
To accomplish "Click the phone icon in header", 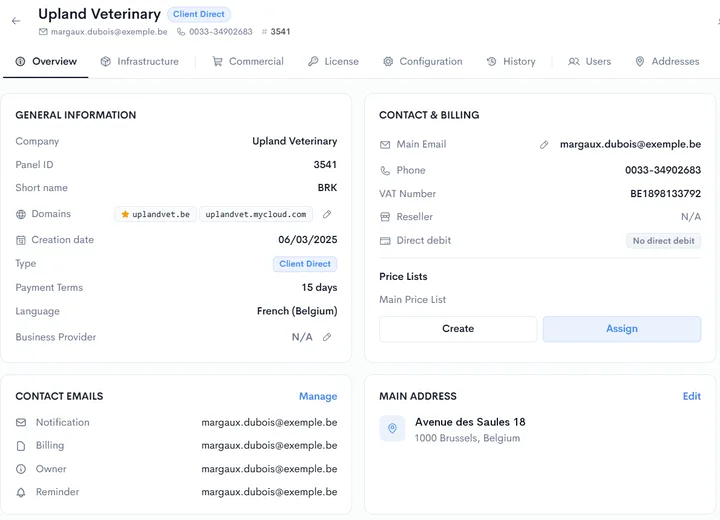I will (181, 32).
